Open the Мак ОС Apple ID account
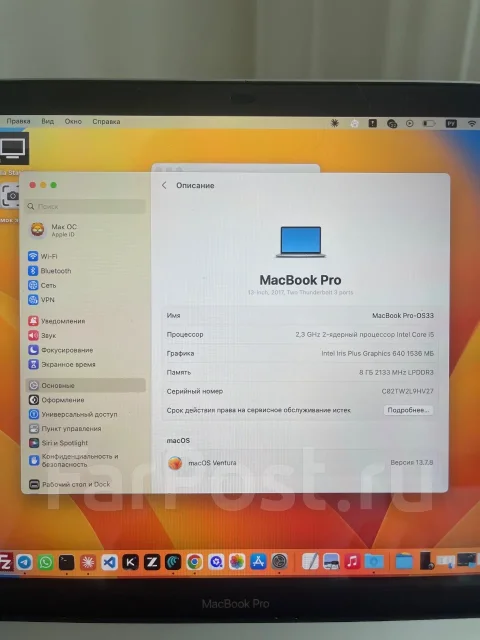Screen dimensions: 480x640 pyautogui.click(x=54, y=230)
